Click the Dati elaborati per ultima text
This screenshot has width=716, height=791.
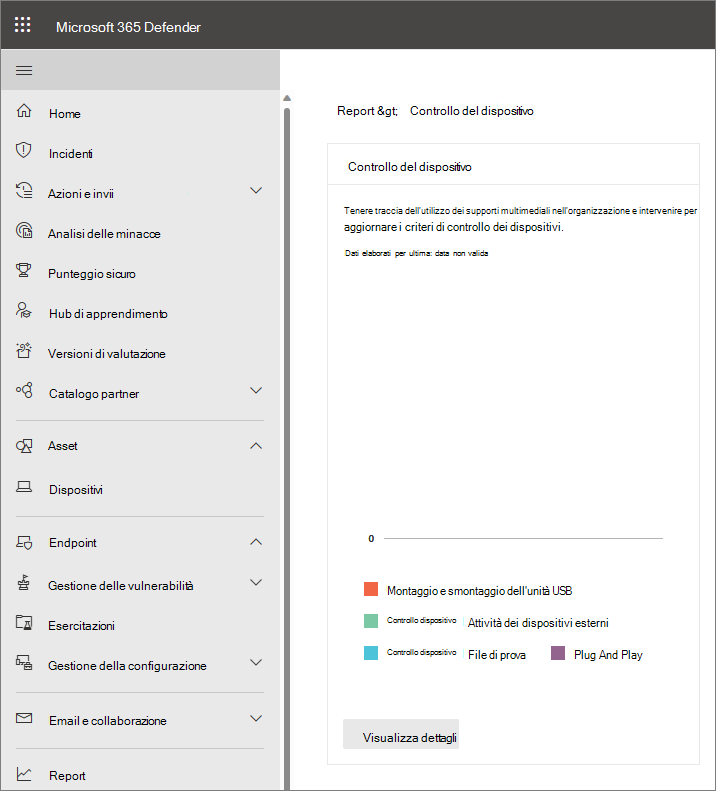tap(416, 253)
